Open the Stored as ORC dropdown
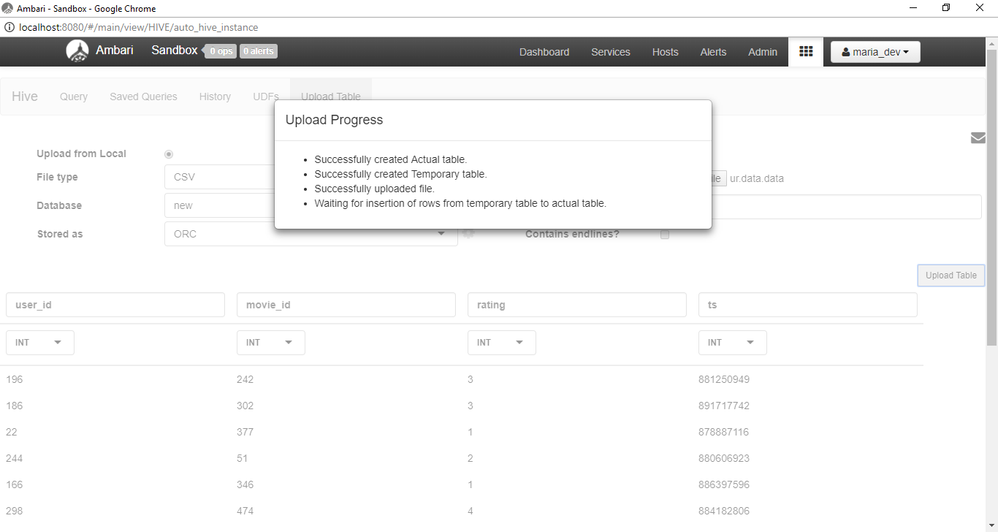 click(311, 234)
